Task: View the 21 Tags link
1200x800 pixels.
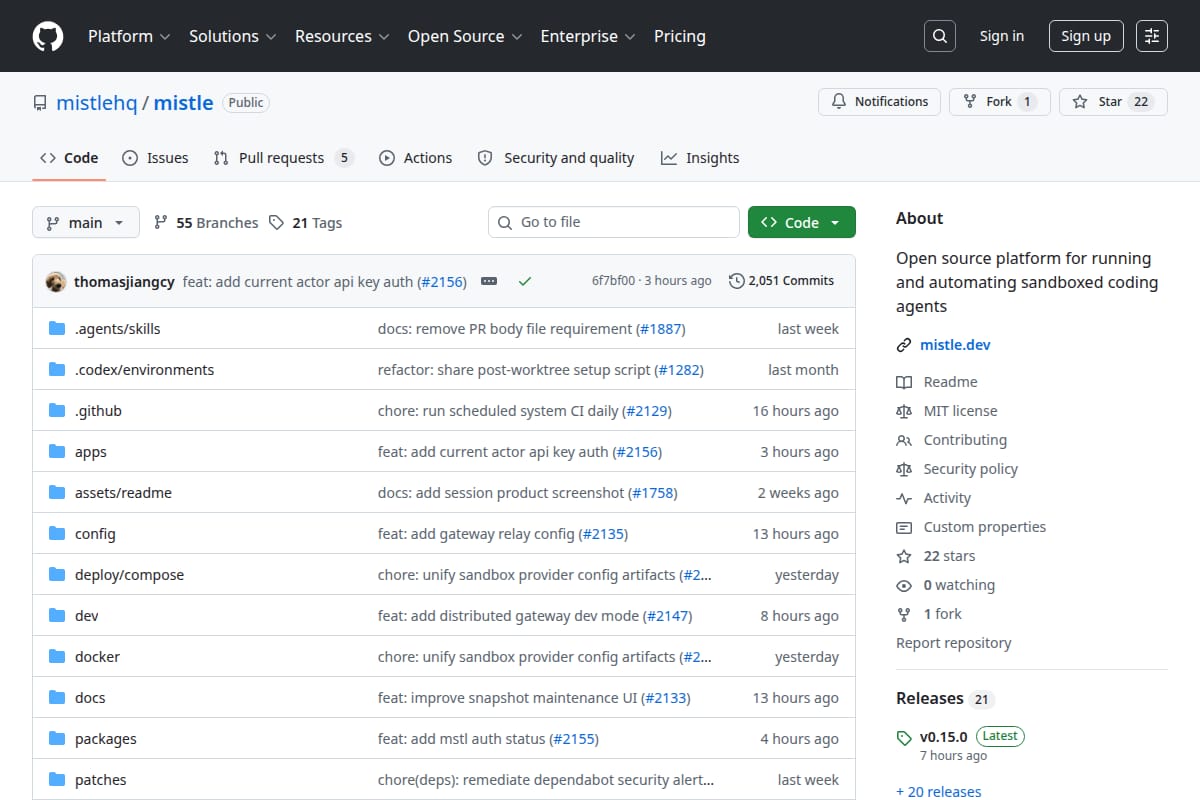Action: pyautogui.click(x=306, y=223)
